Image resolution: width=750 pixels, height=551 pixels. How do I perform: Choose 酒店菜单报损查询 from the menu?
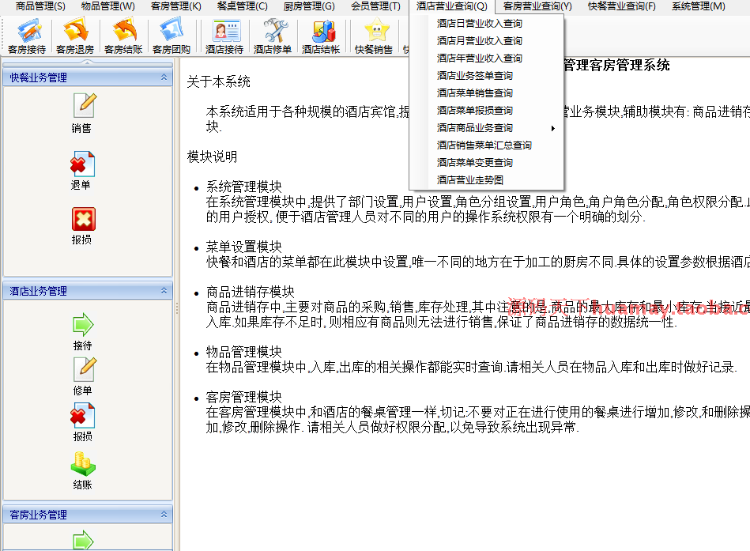pos(486,110)
